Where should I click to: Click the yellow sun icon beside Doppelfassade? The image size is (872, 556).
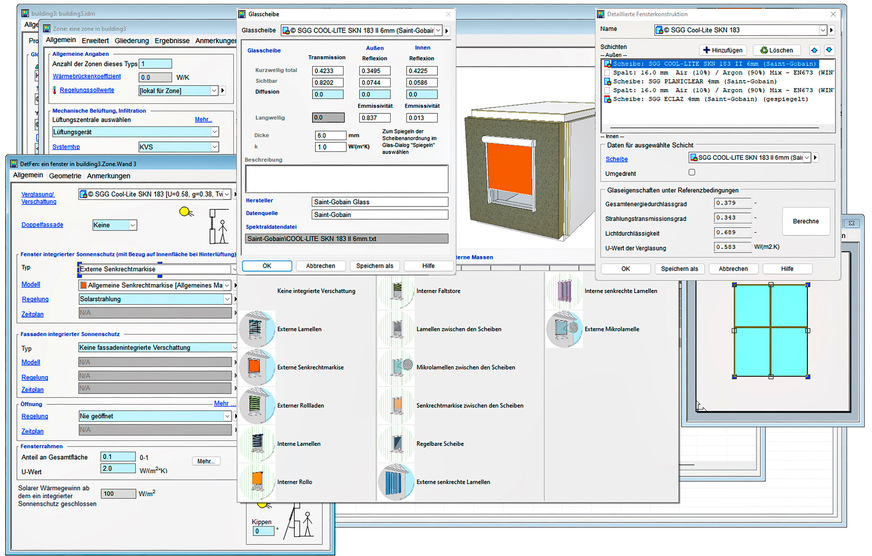186,212
